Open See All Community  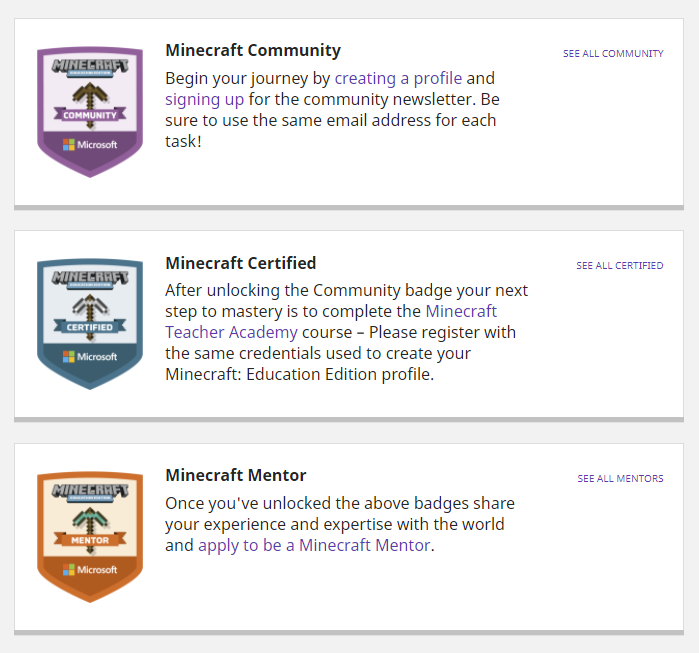(613, 53)
